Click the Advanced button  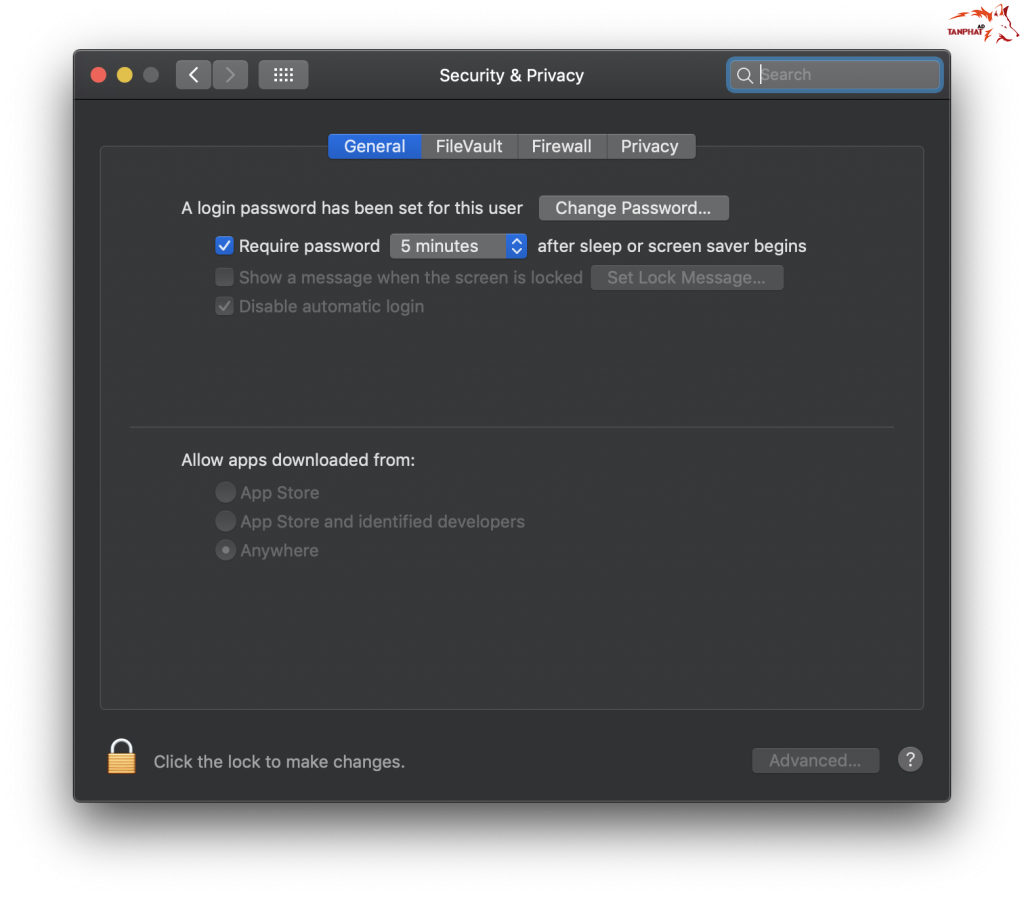[815, 761]
